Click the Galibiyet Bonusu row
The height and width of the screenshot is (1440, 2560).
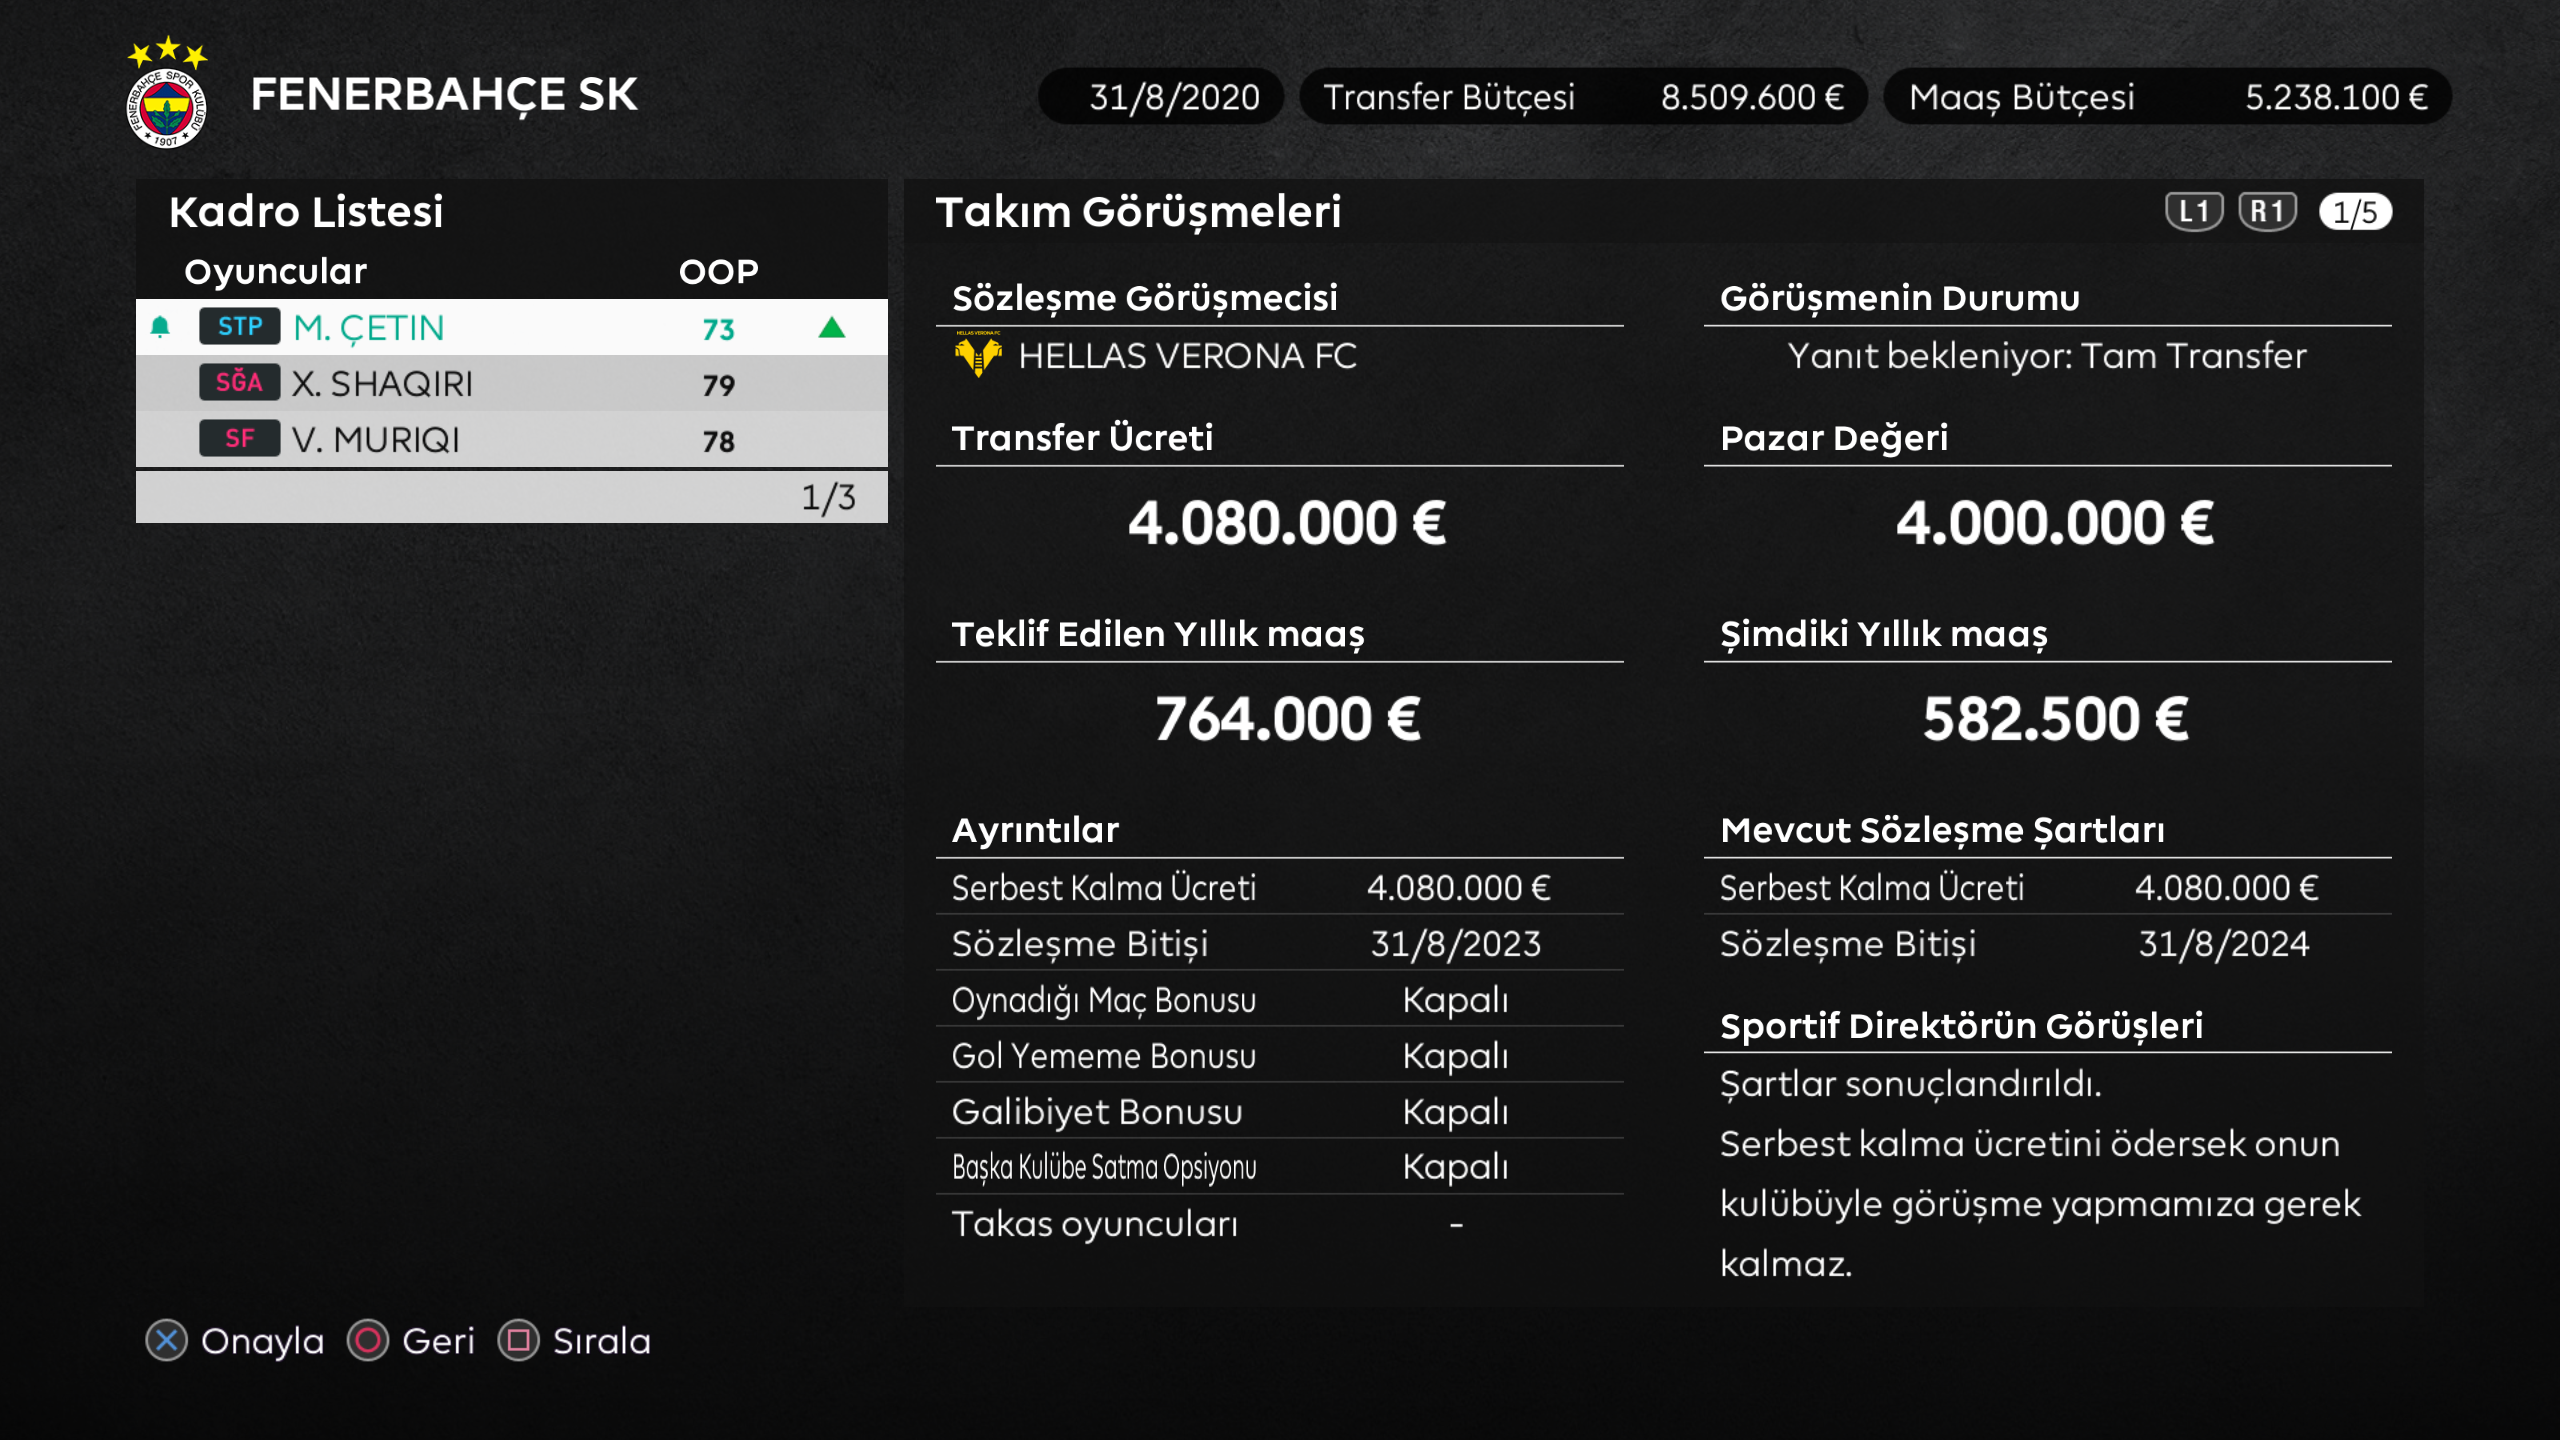(x=1279, y=1111)
